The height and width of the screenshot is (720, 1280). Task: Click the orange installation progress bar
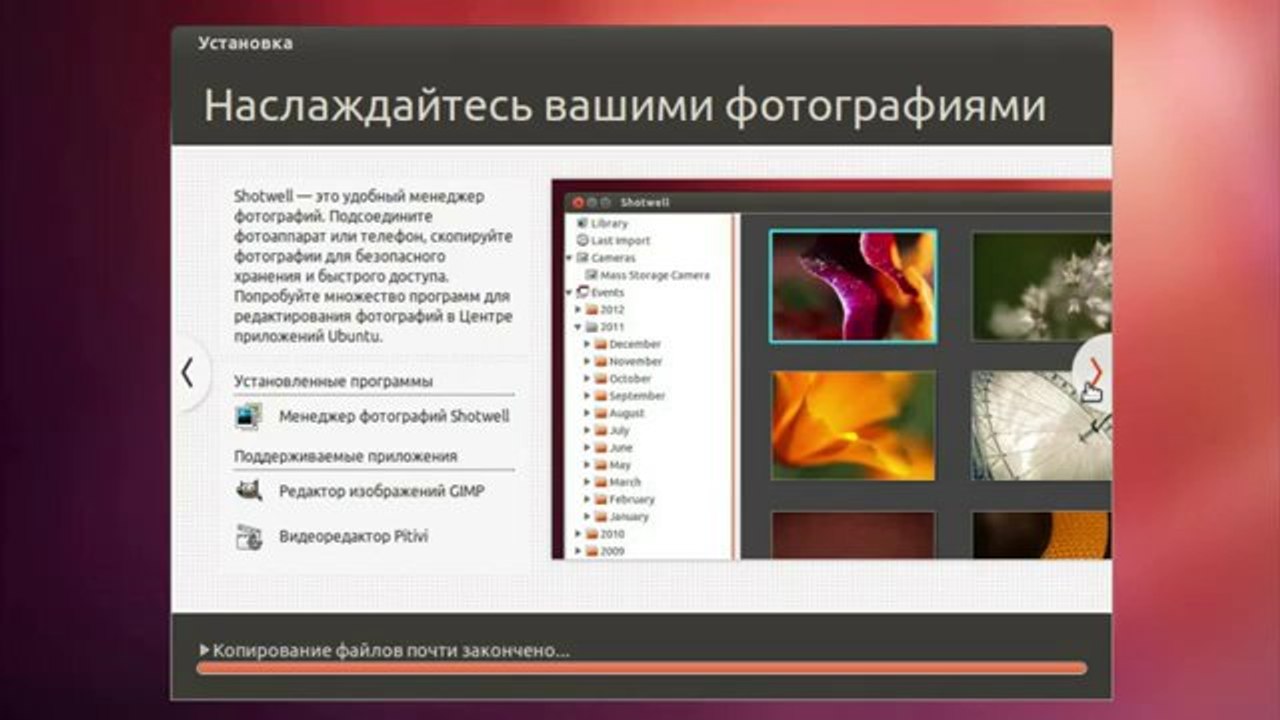coord(641,668)
